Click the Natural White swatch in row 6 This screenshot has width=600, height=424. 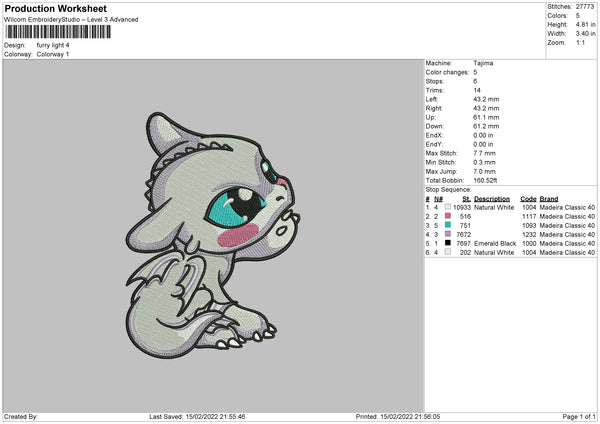click(448, 252)
